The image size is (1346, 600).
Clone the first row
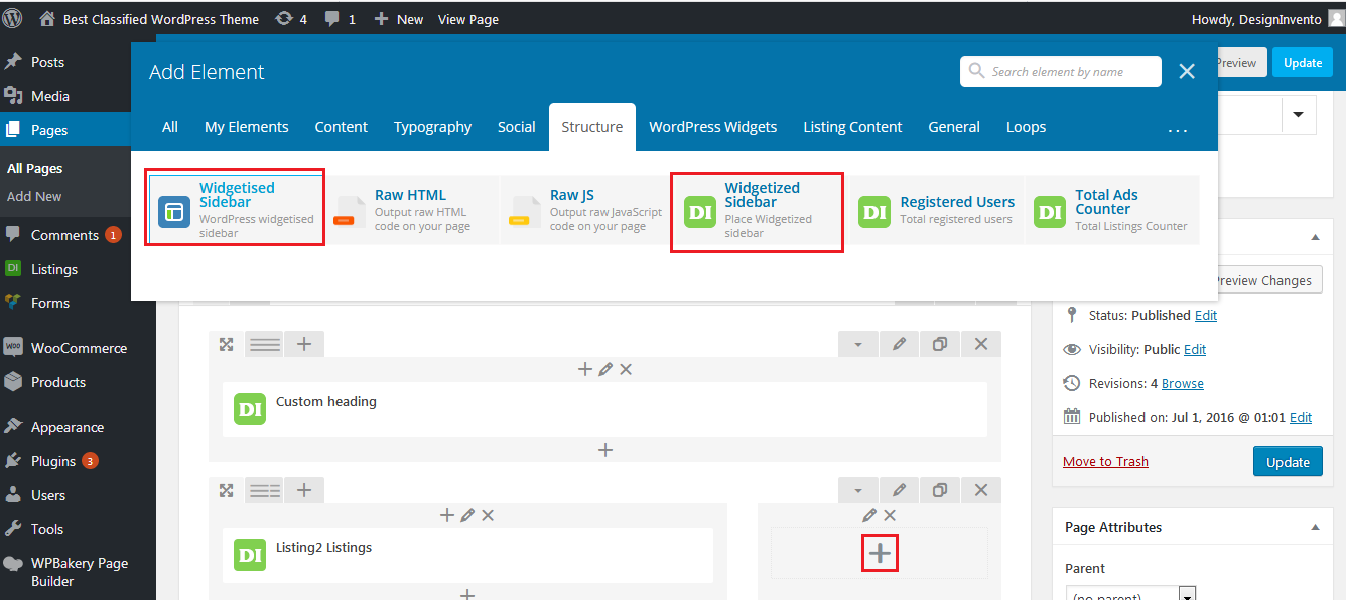(940, 344)
